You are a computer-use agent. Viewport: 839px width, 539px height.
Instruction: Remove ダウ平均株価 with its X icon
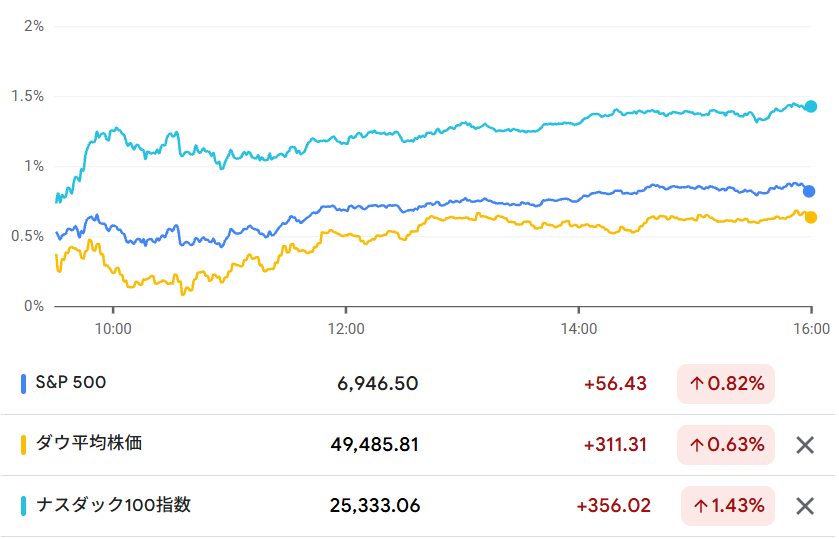coord(805,445)
